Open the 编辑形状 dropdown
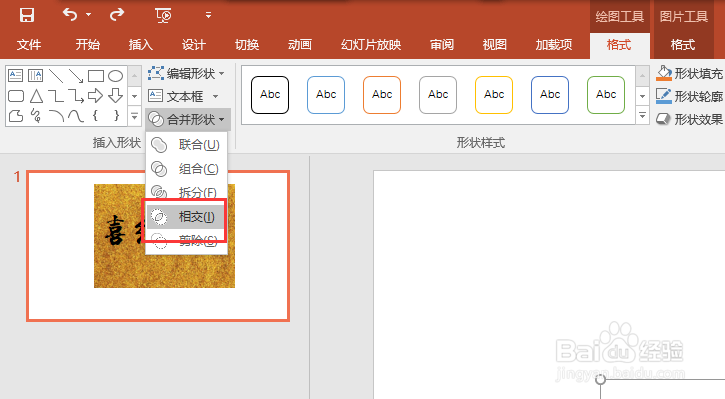This screenshot has width=725, height=399. 186,73
